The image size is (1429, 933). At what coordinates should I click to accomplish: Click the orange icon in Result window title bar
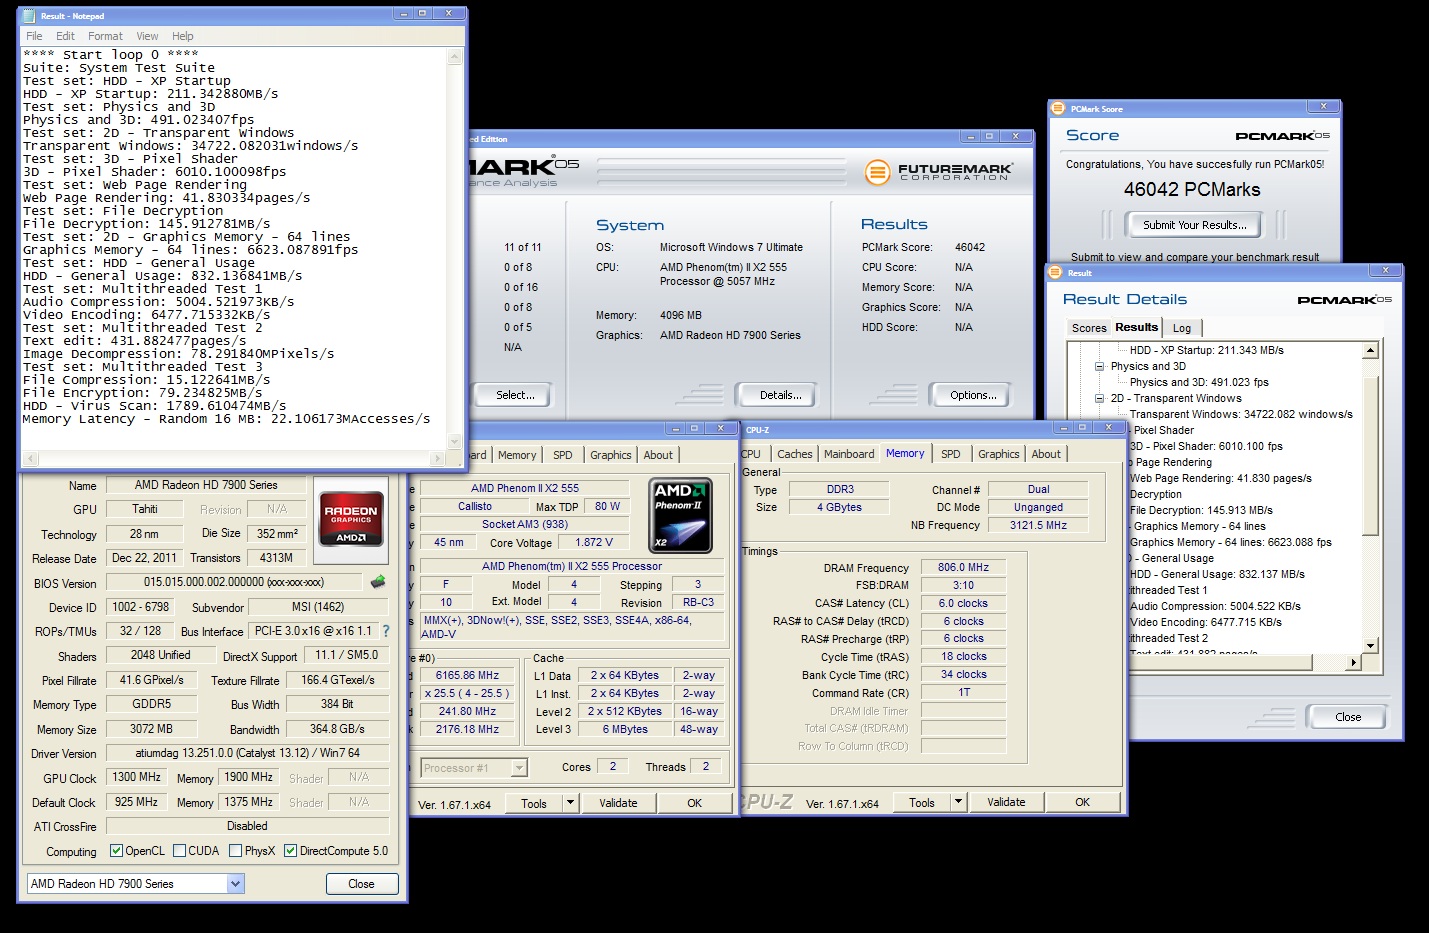click(1056, 272)
